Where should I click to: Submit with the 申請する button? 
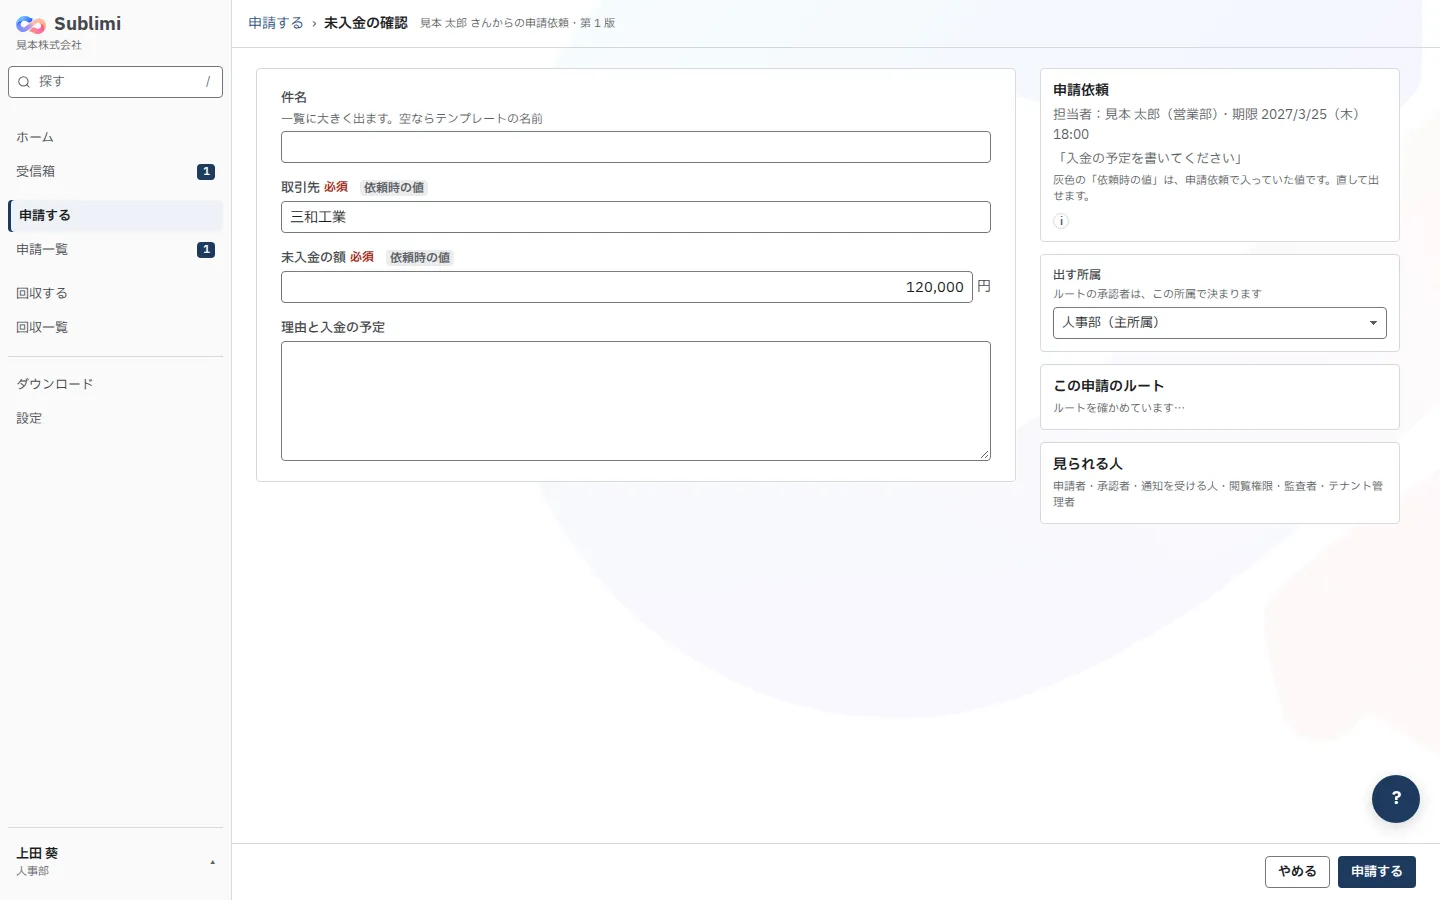click(x=1377, y=872)
